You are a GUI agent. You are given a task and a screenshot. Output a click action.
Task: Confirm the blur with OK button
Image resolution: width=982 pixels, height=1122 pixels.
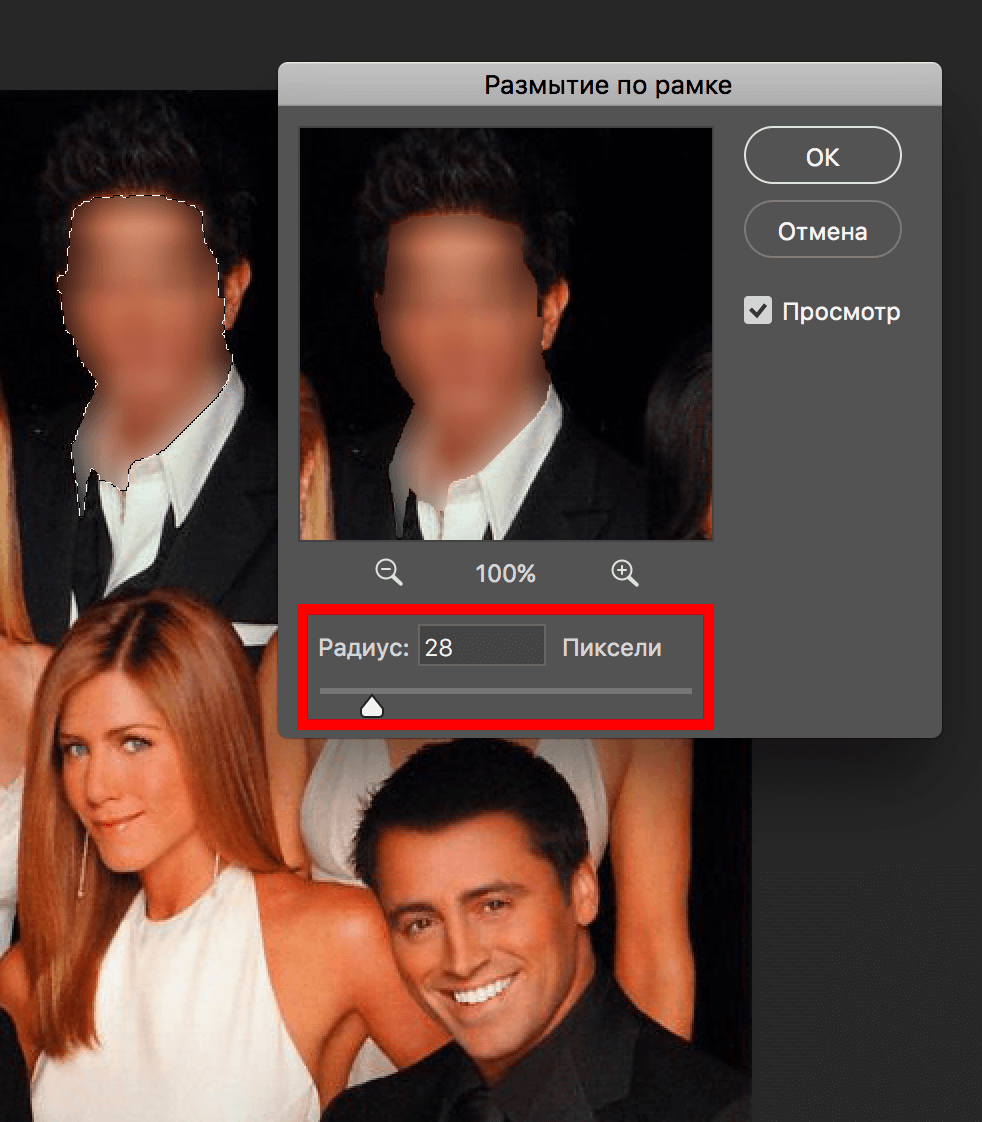coord(822,157)
